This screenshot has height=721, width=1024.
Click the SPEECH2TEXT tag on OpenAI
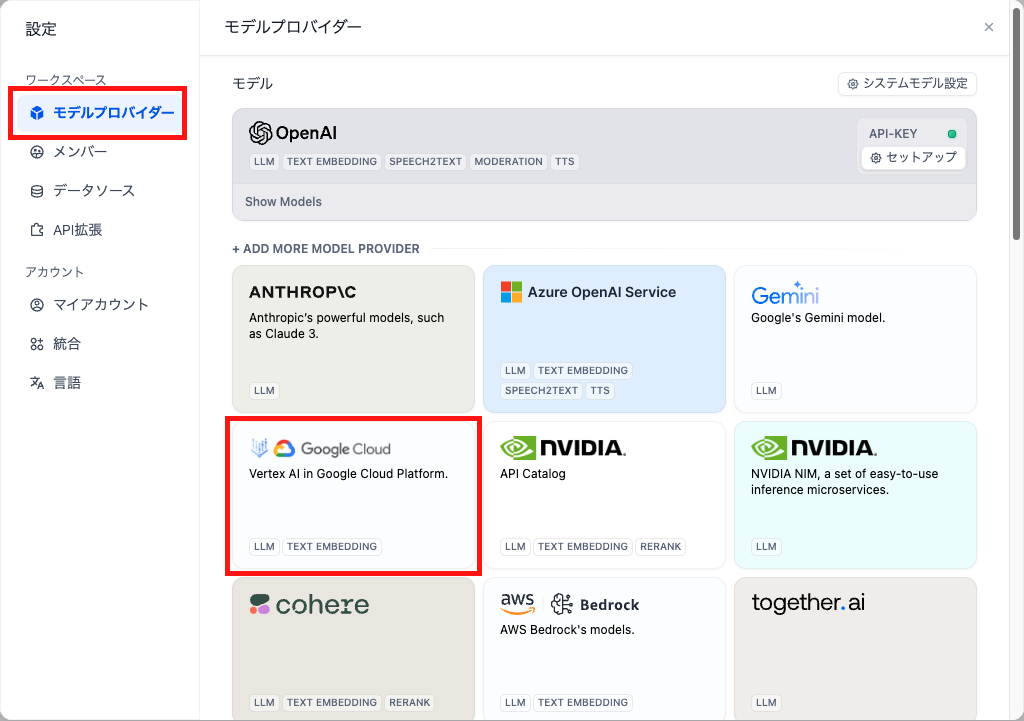pyautogui.click(x=425, y=161)
